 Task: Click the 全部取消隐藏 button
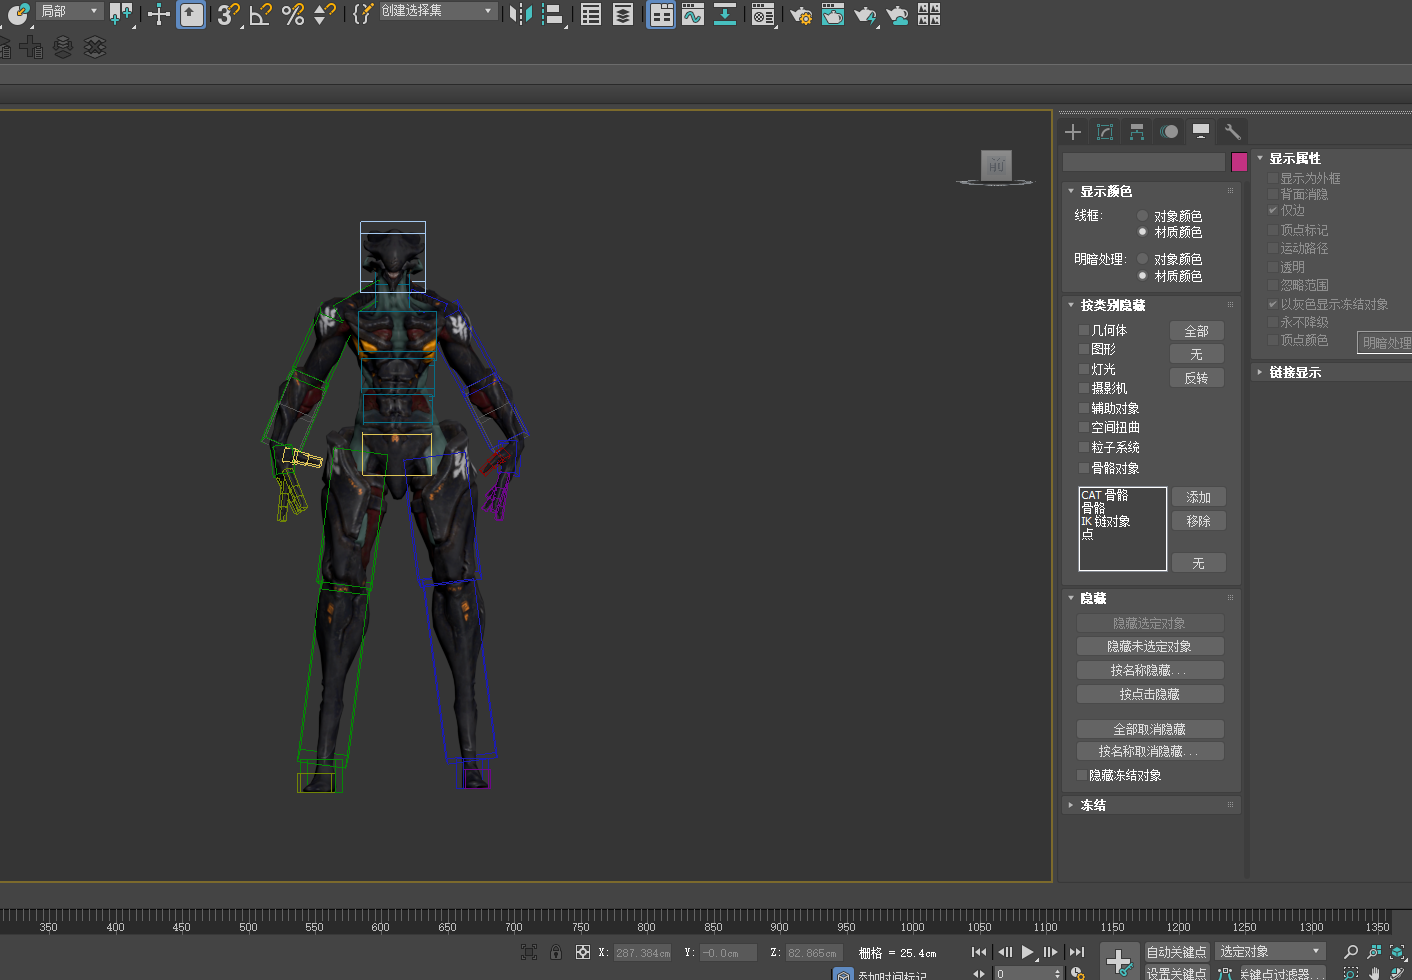1149,729
